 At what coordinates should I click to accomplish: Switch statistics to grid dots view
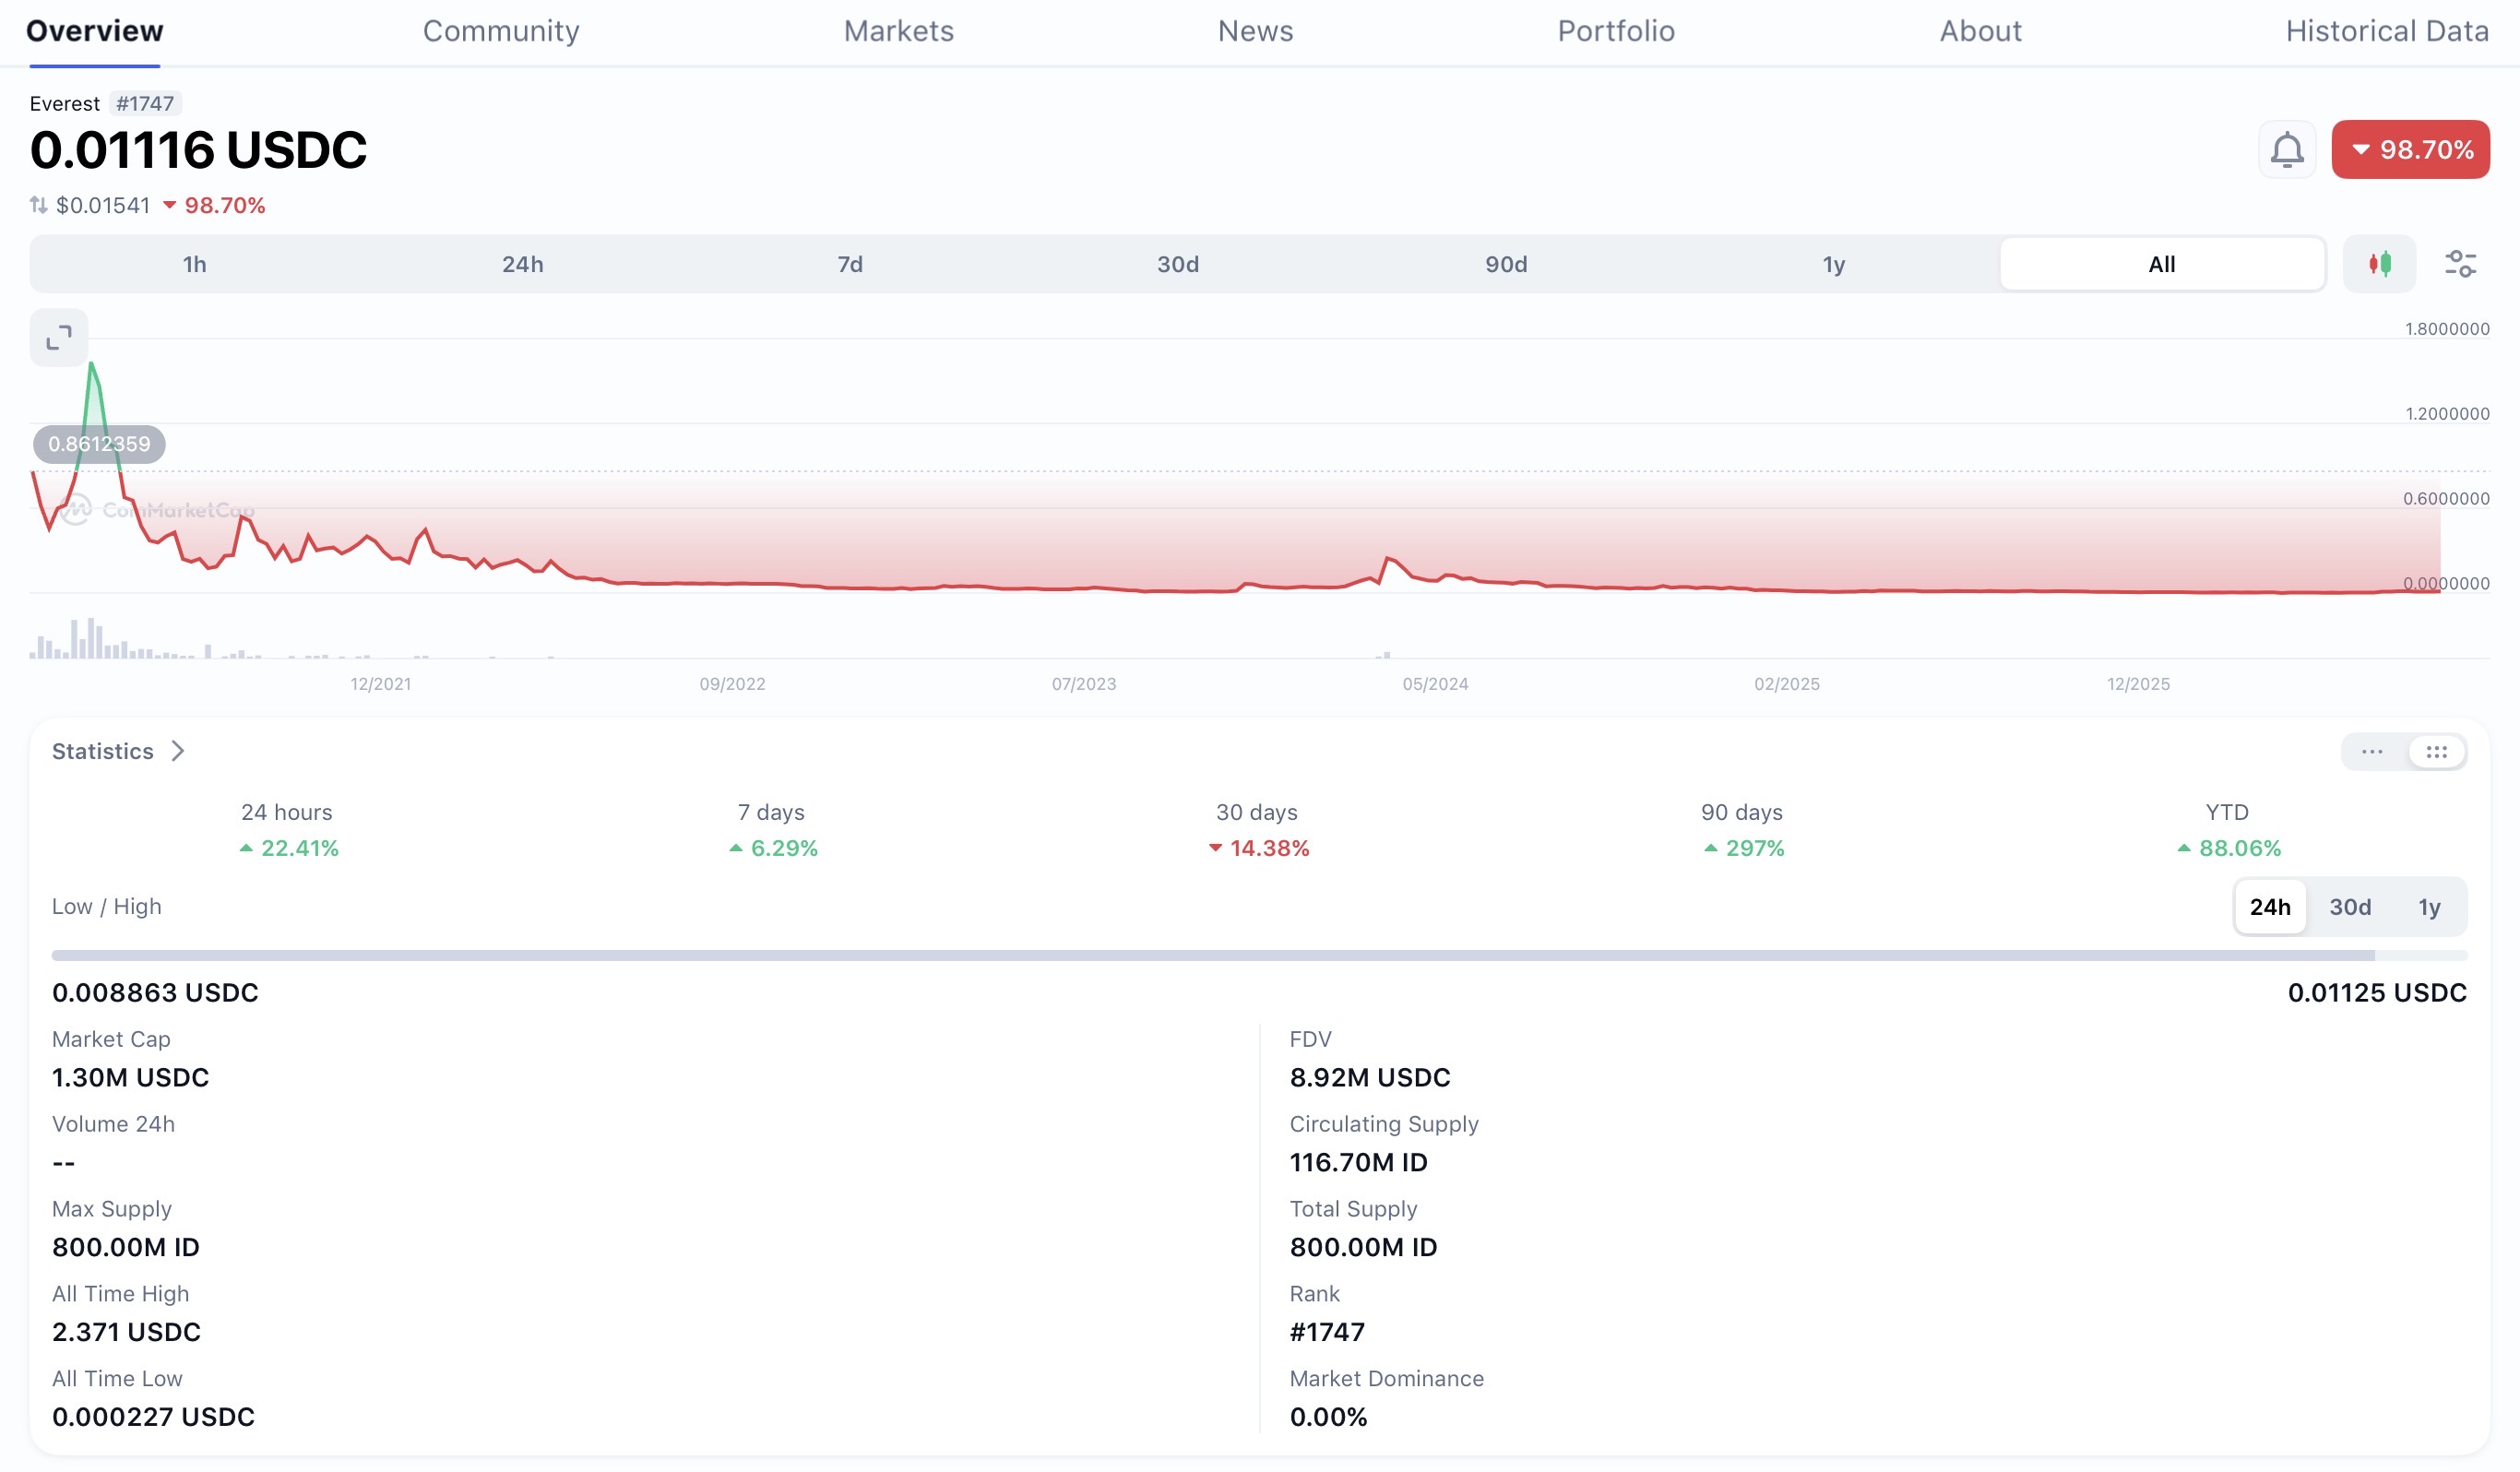click(2436, 751)
